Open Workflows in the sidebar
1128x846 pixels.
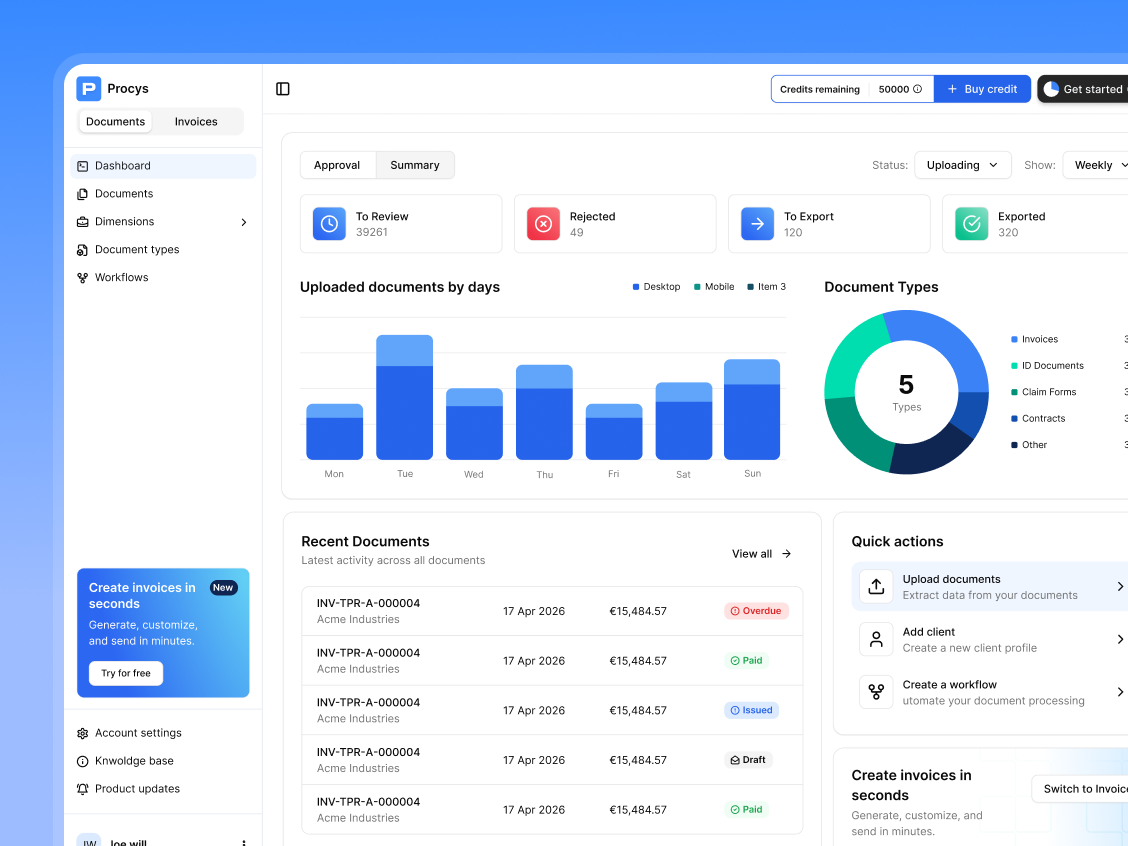[163, 278]
